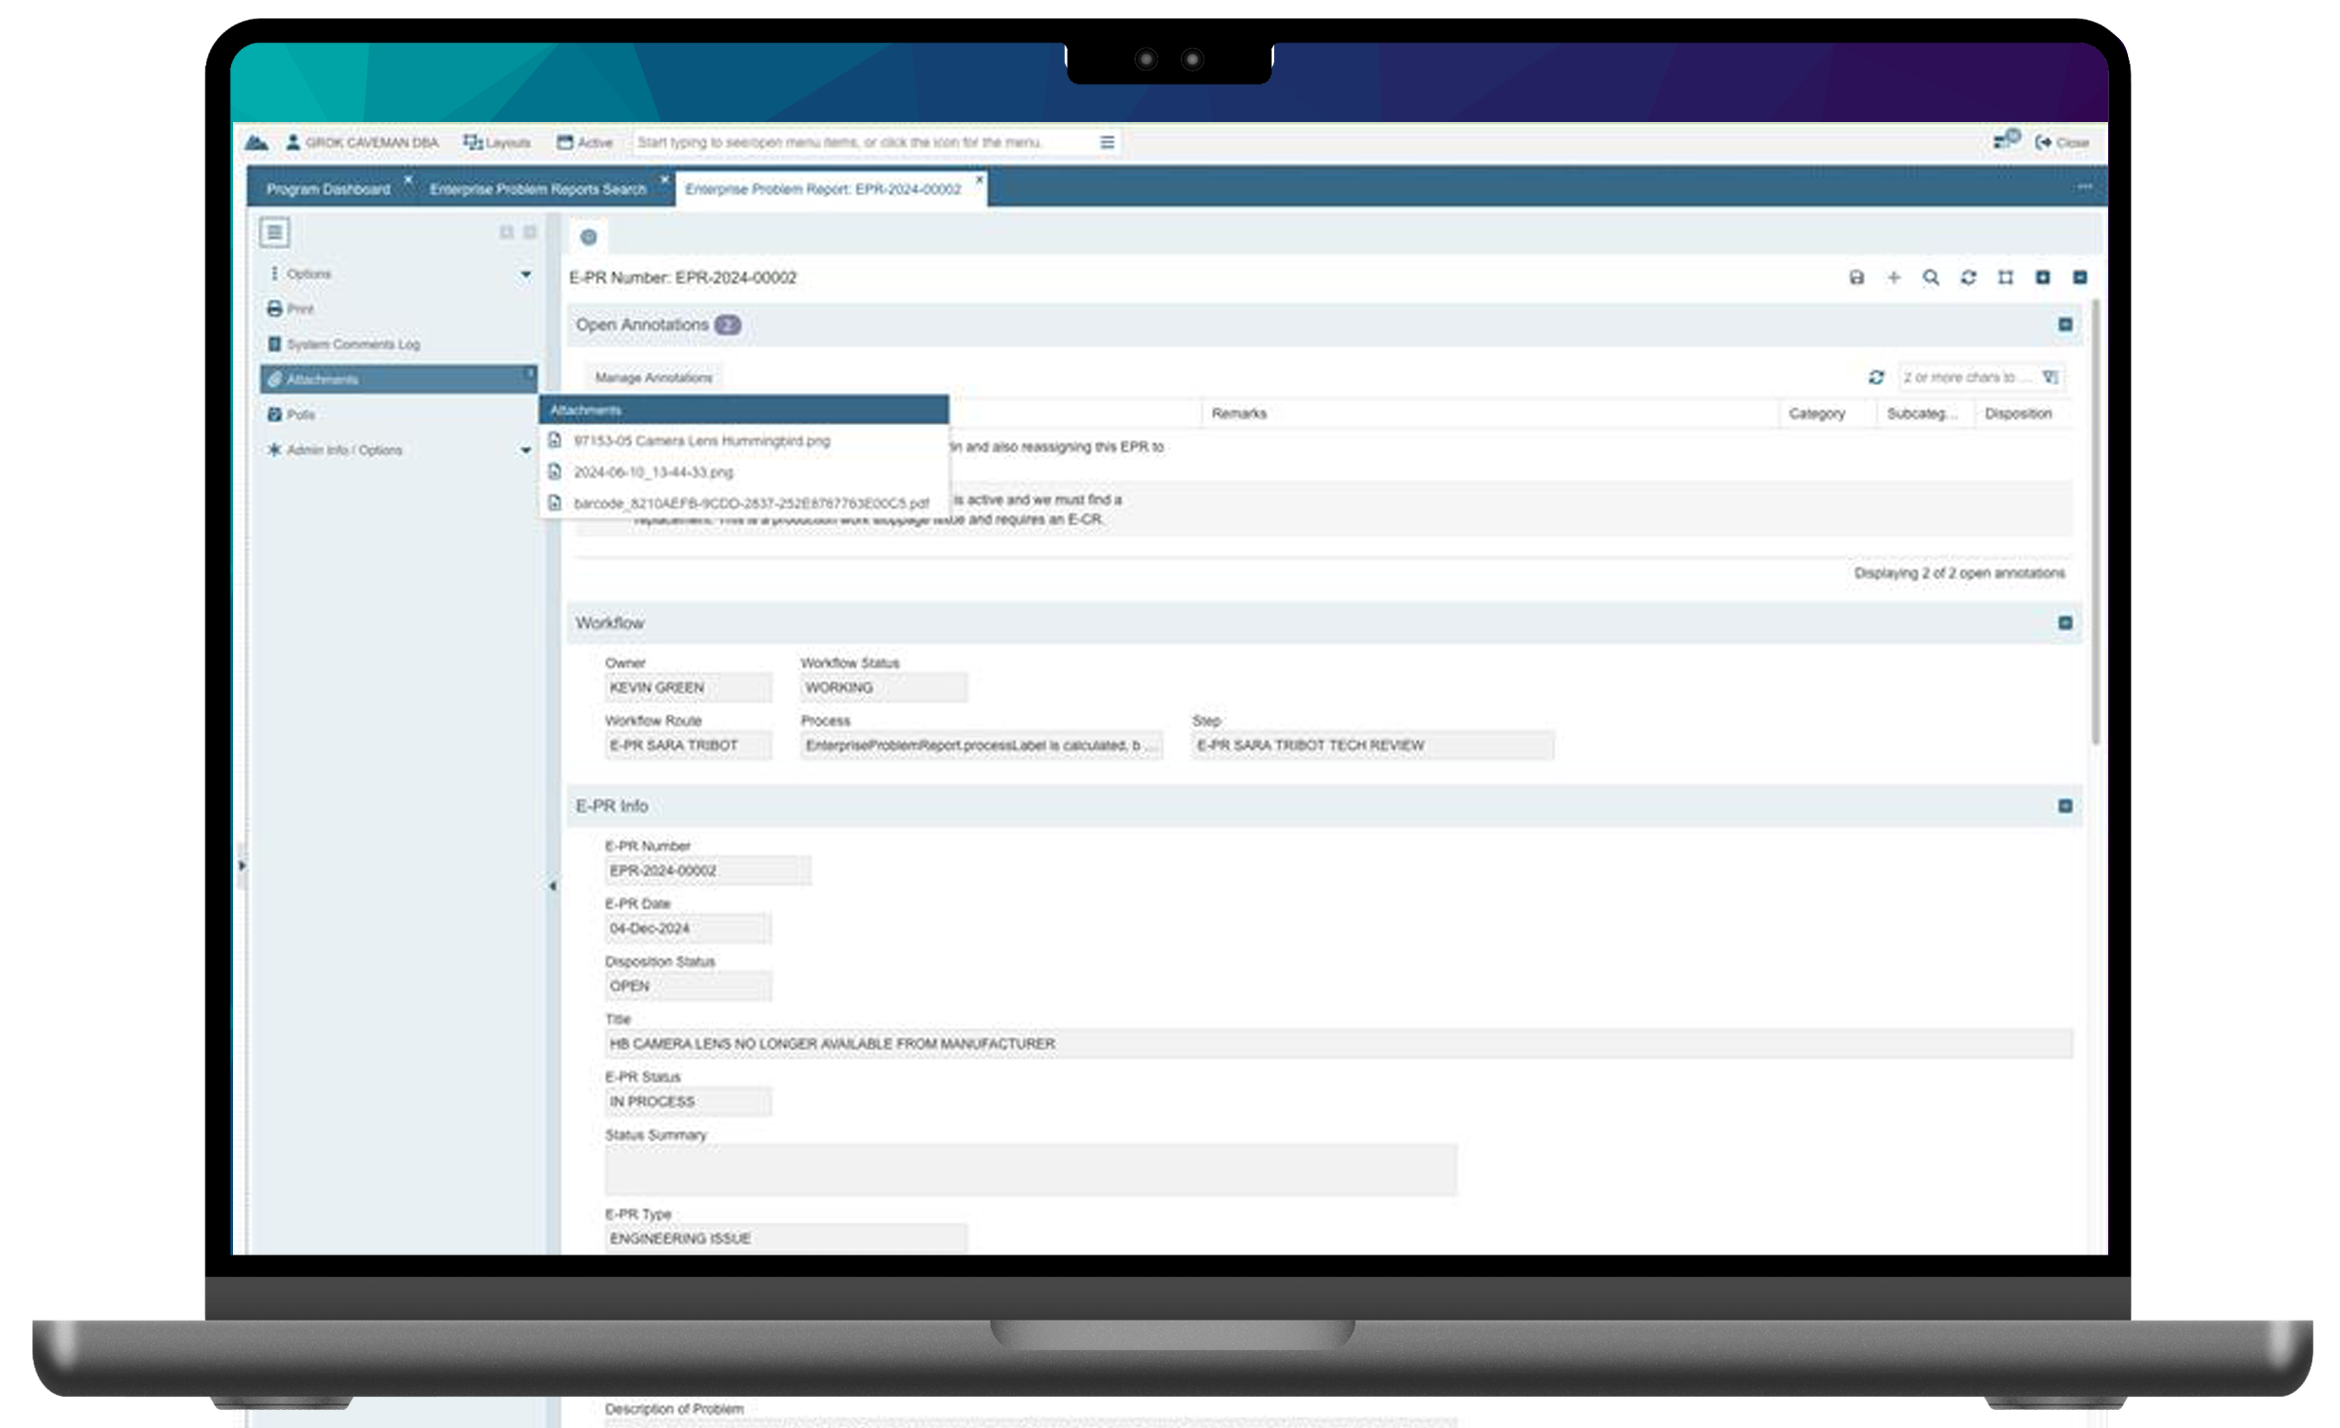Click the fullscreen frame icon in record toolbar

tap(2006, 278)
